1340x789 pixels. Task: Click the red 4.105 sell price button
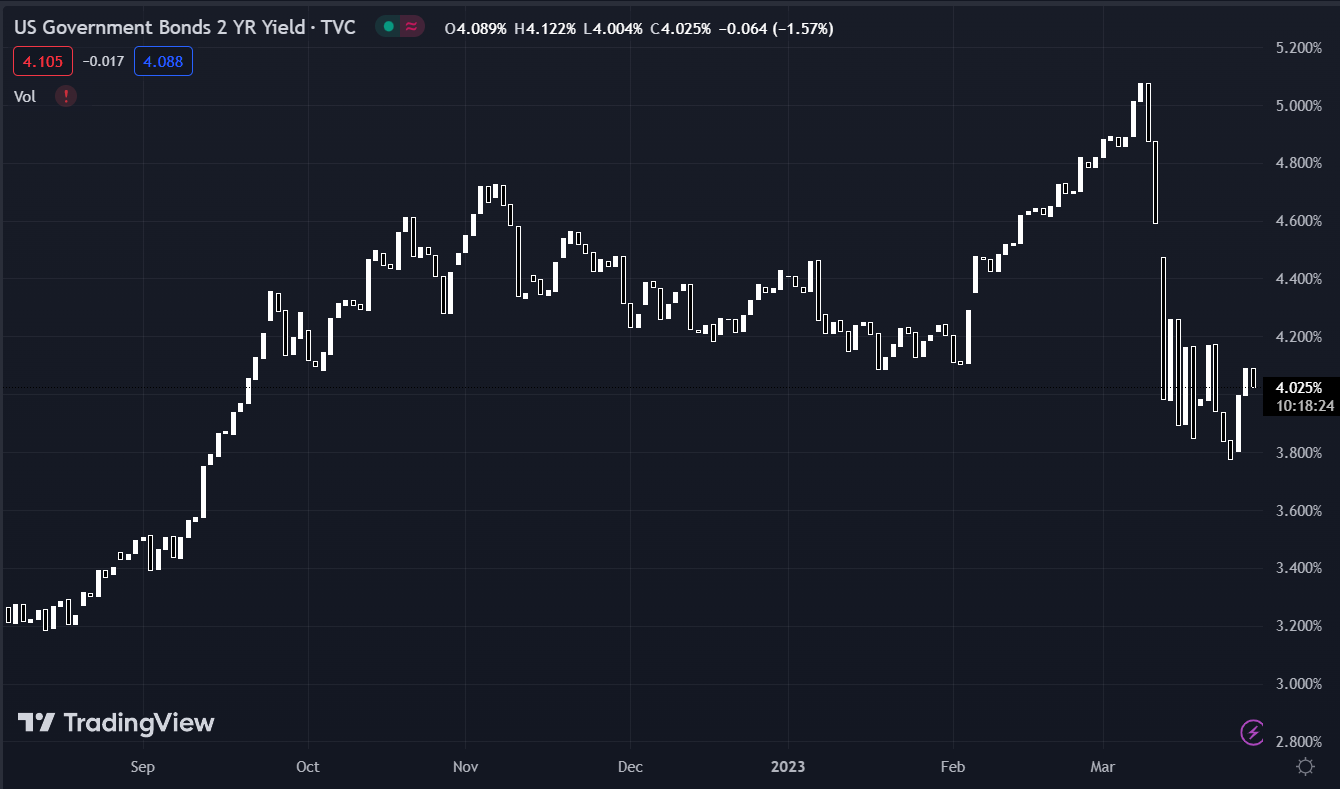[43, 62]
